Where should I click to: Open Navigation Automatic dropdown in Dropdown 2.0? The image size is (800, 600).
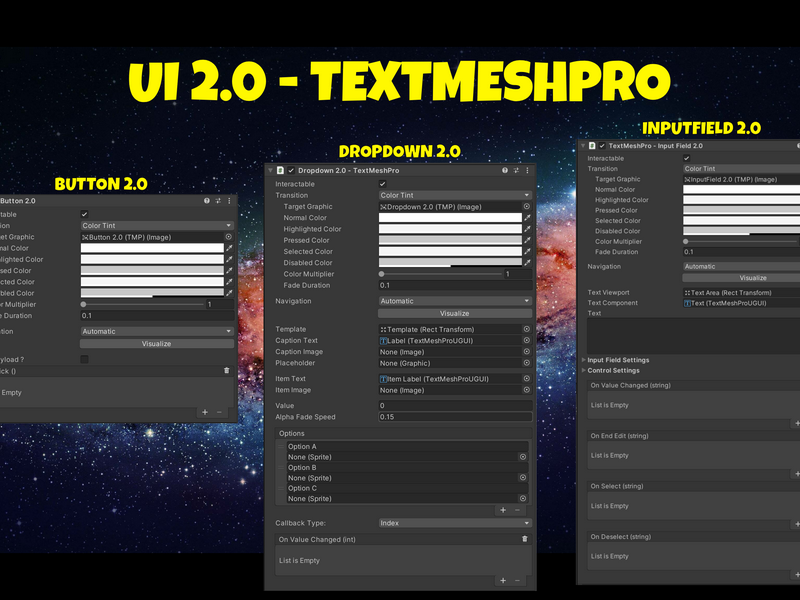click(455, 301)
